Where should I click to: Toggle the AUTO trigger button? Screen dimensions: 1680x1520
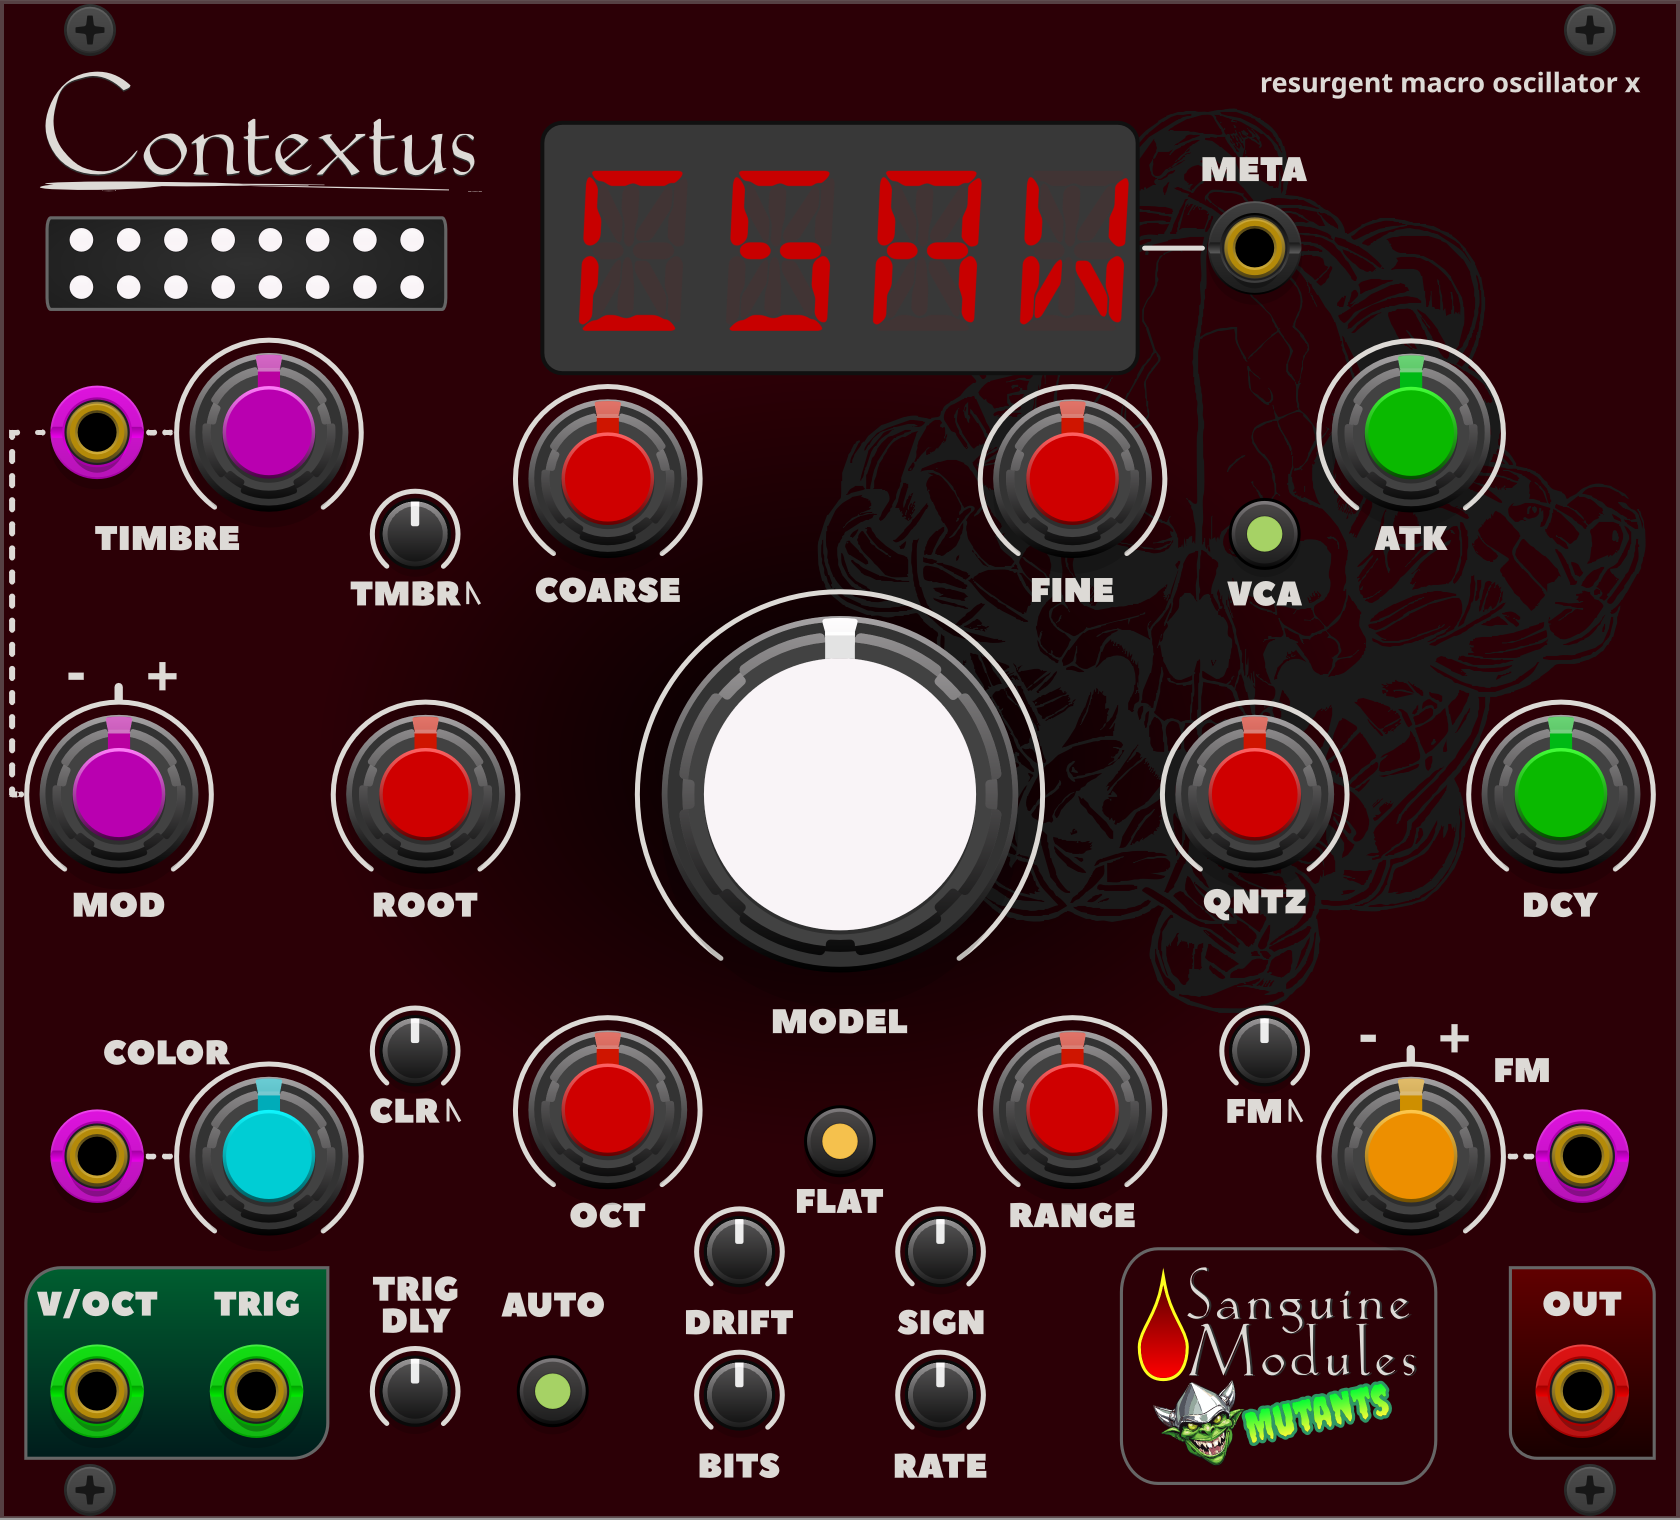pyautogui.click(x=553, y=1391)
